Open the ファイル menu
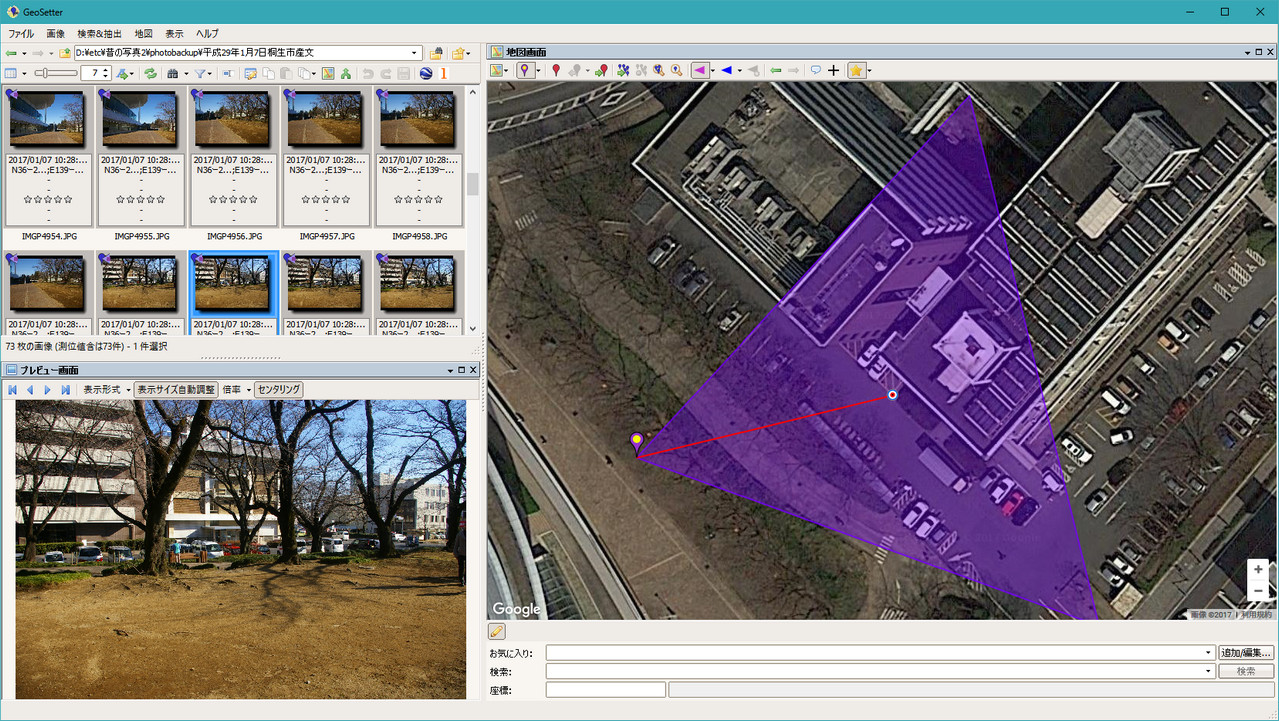The width and height of the screenshot is (1279, 721). [x=21, y=34]
